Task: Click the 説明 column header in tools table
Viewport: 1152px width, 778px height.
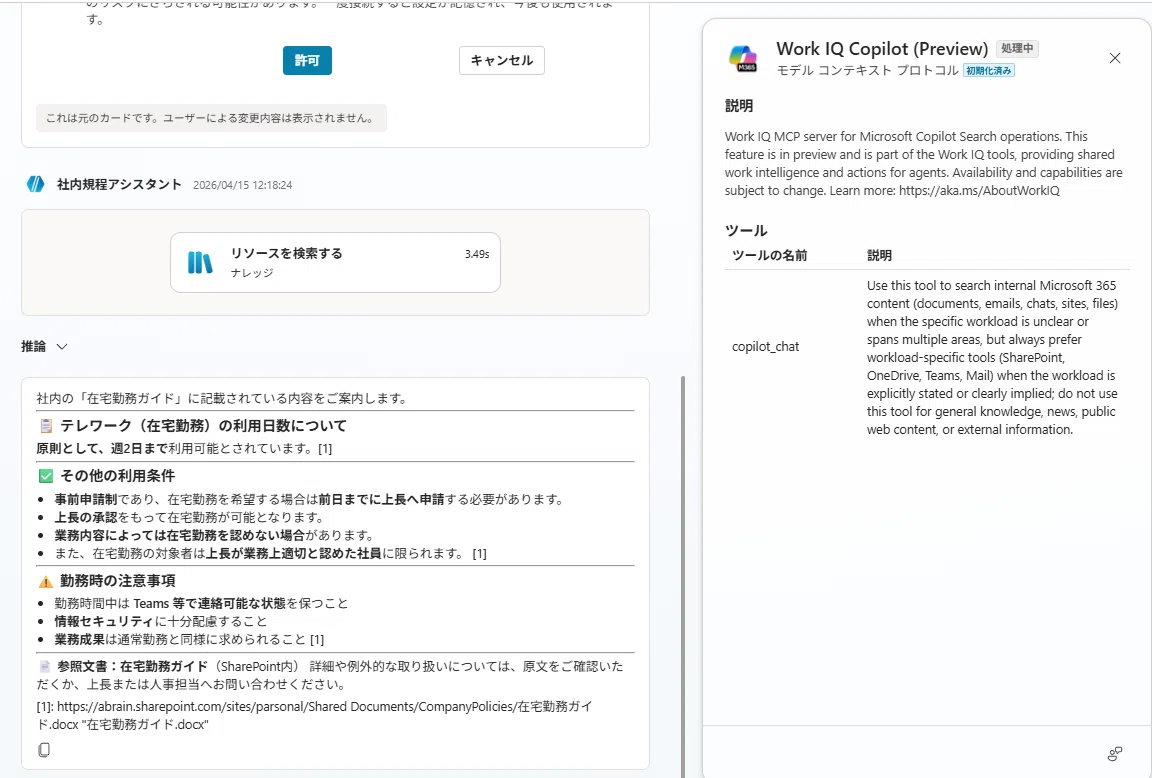Action: 879,255
